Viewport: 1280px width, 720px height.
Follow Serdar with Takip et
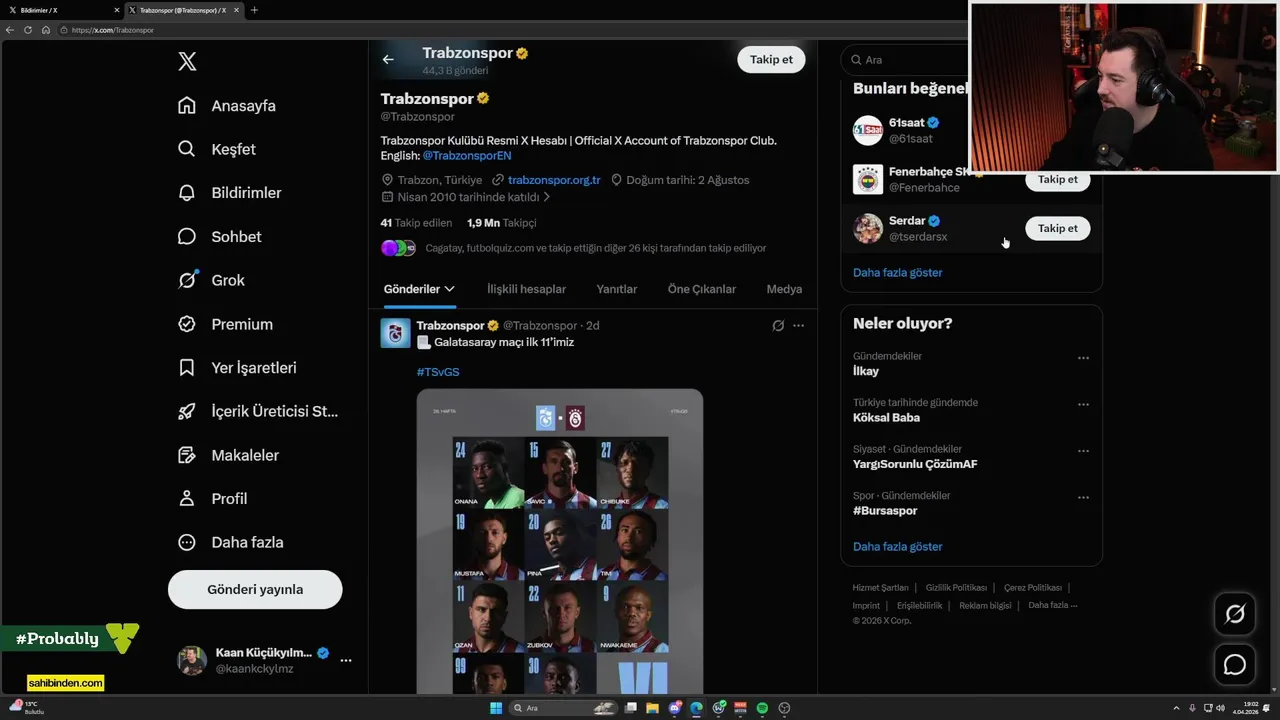pyautogui.click(x=1057, y=229)
